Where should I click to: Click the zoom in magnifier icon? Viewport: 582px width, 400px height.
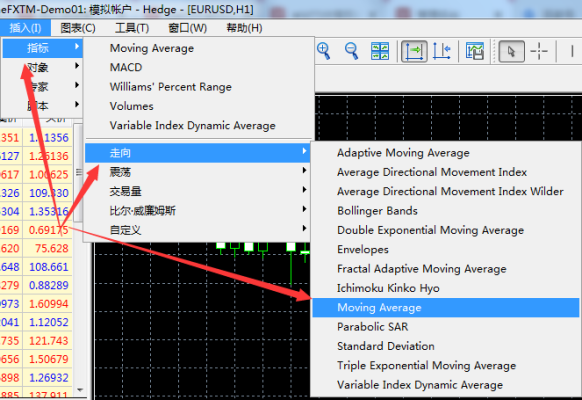tap(324, 51)
